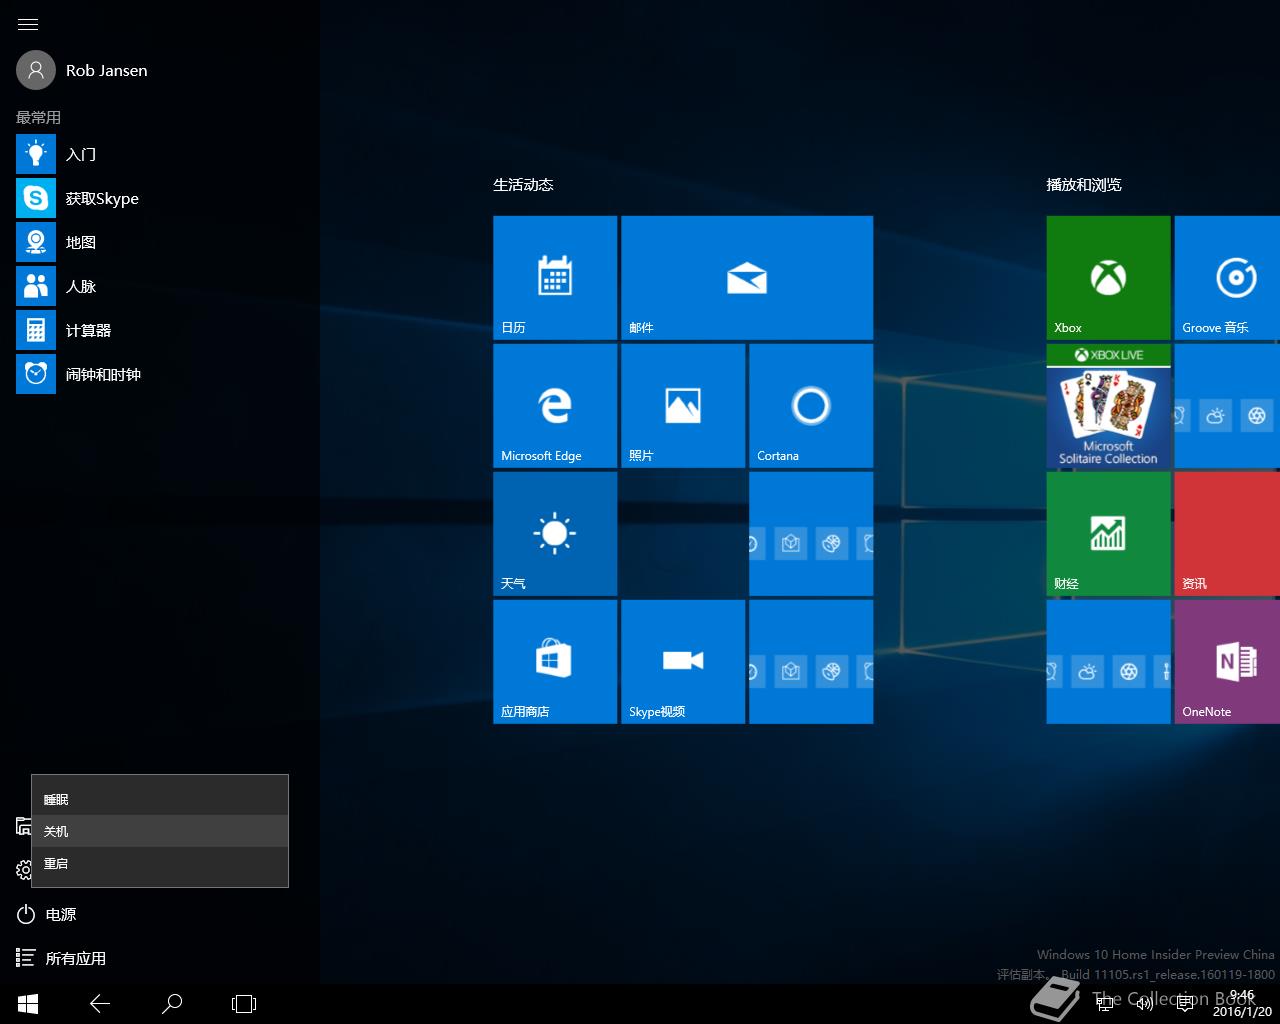Open the 照片 photos tile
Screen dimensions: 1280x1024
[x=683, y=406]
